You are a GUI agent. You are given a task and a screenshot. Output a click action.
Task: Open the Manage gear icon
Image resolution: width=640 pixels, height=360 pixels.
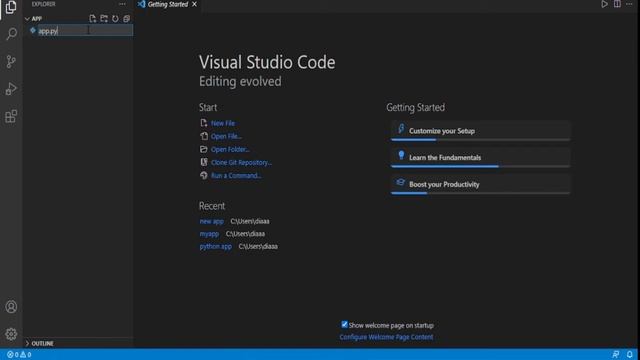pos(11,334)
